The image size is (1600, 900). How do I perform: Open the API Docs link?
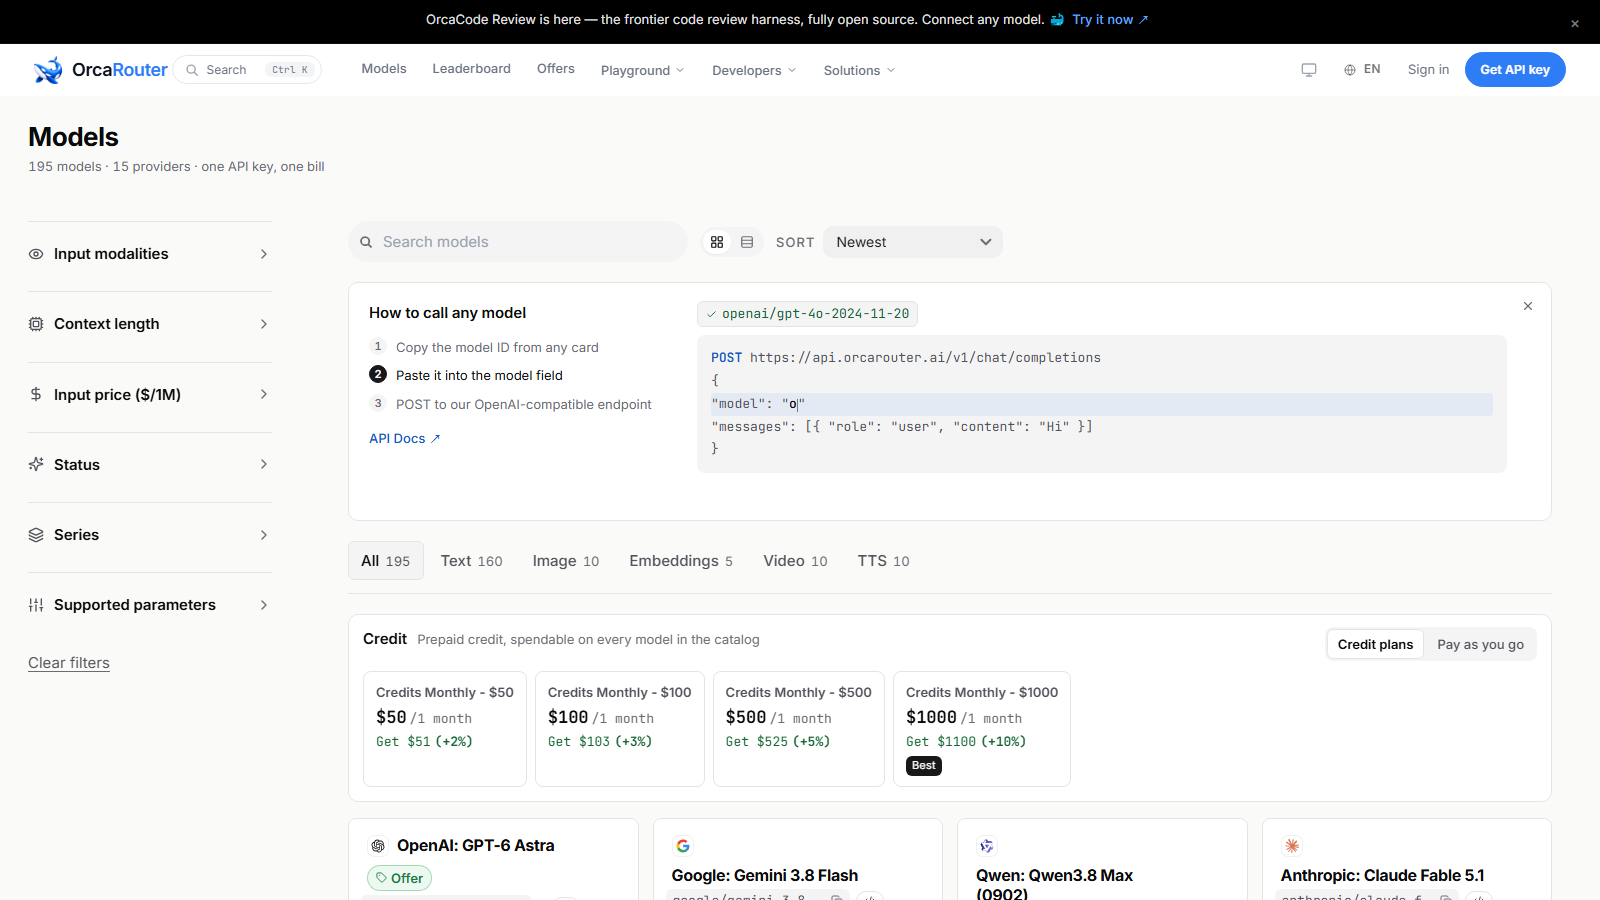405,439
